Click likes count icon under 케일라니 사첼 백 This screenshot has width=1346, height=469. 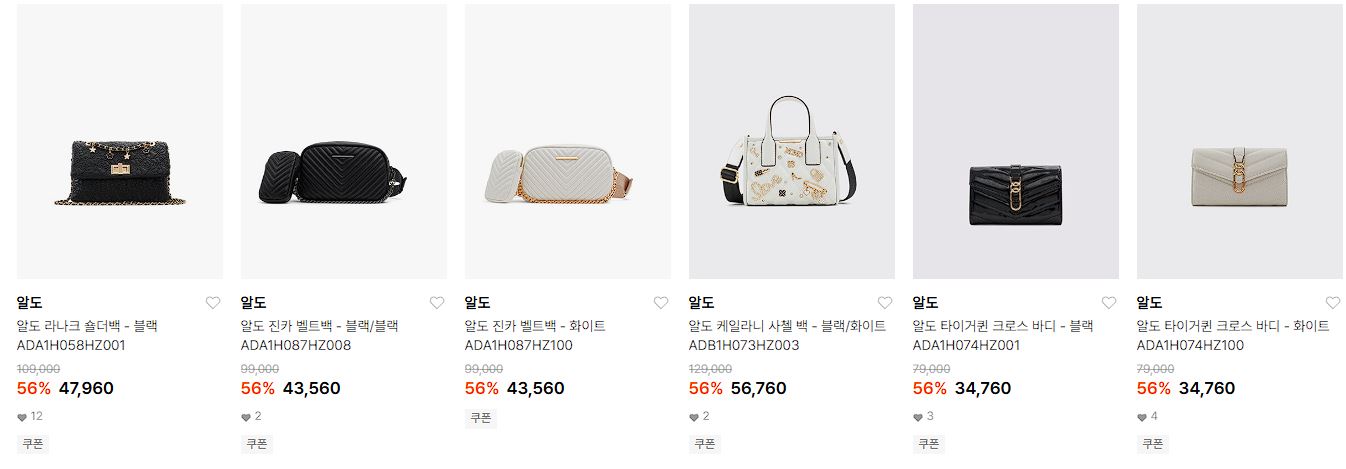click(x=694, y=417)
